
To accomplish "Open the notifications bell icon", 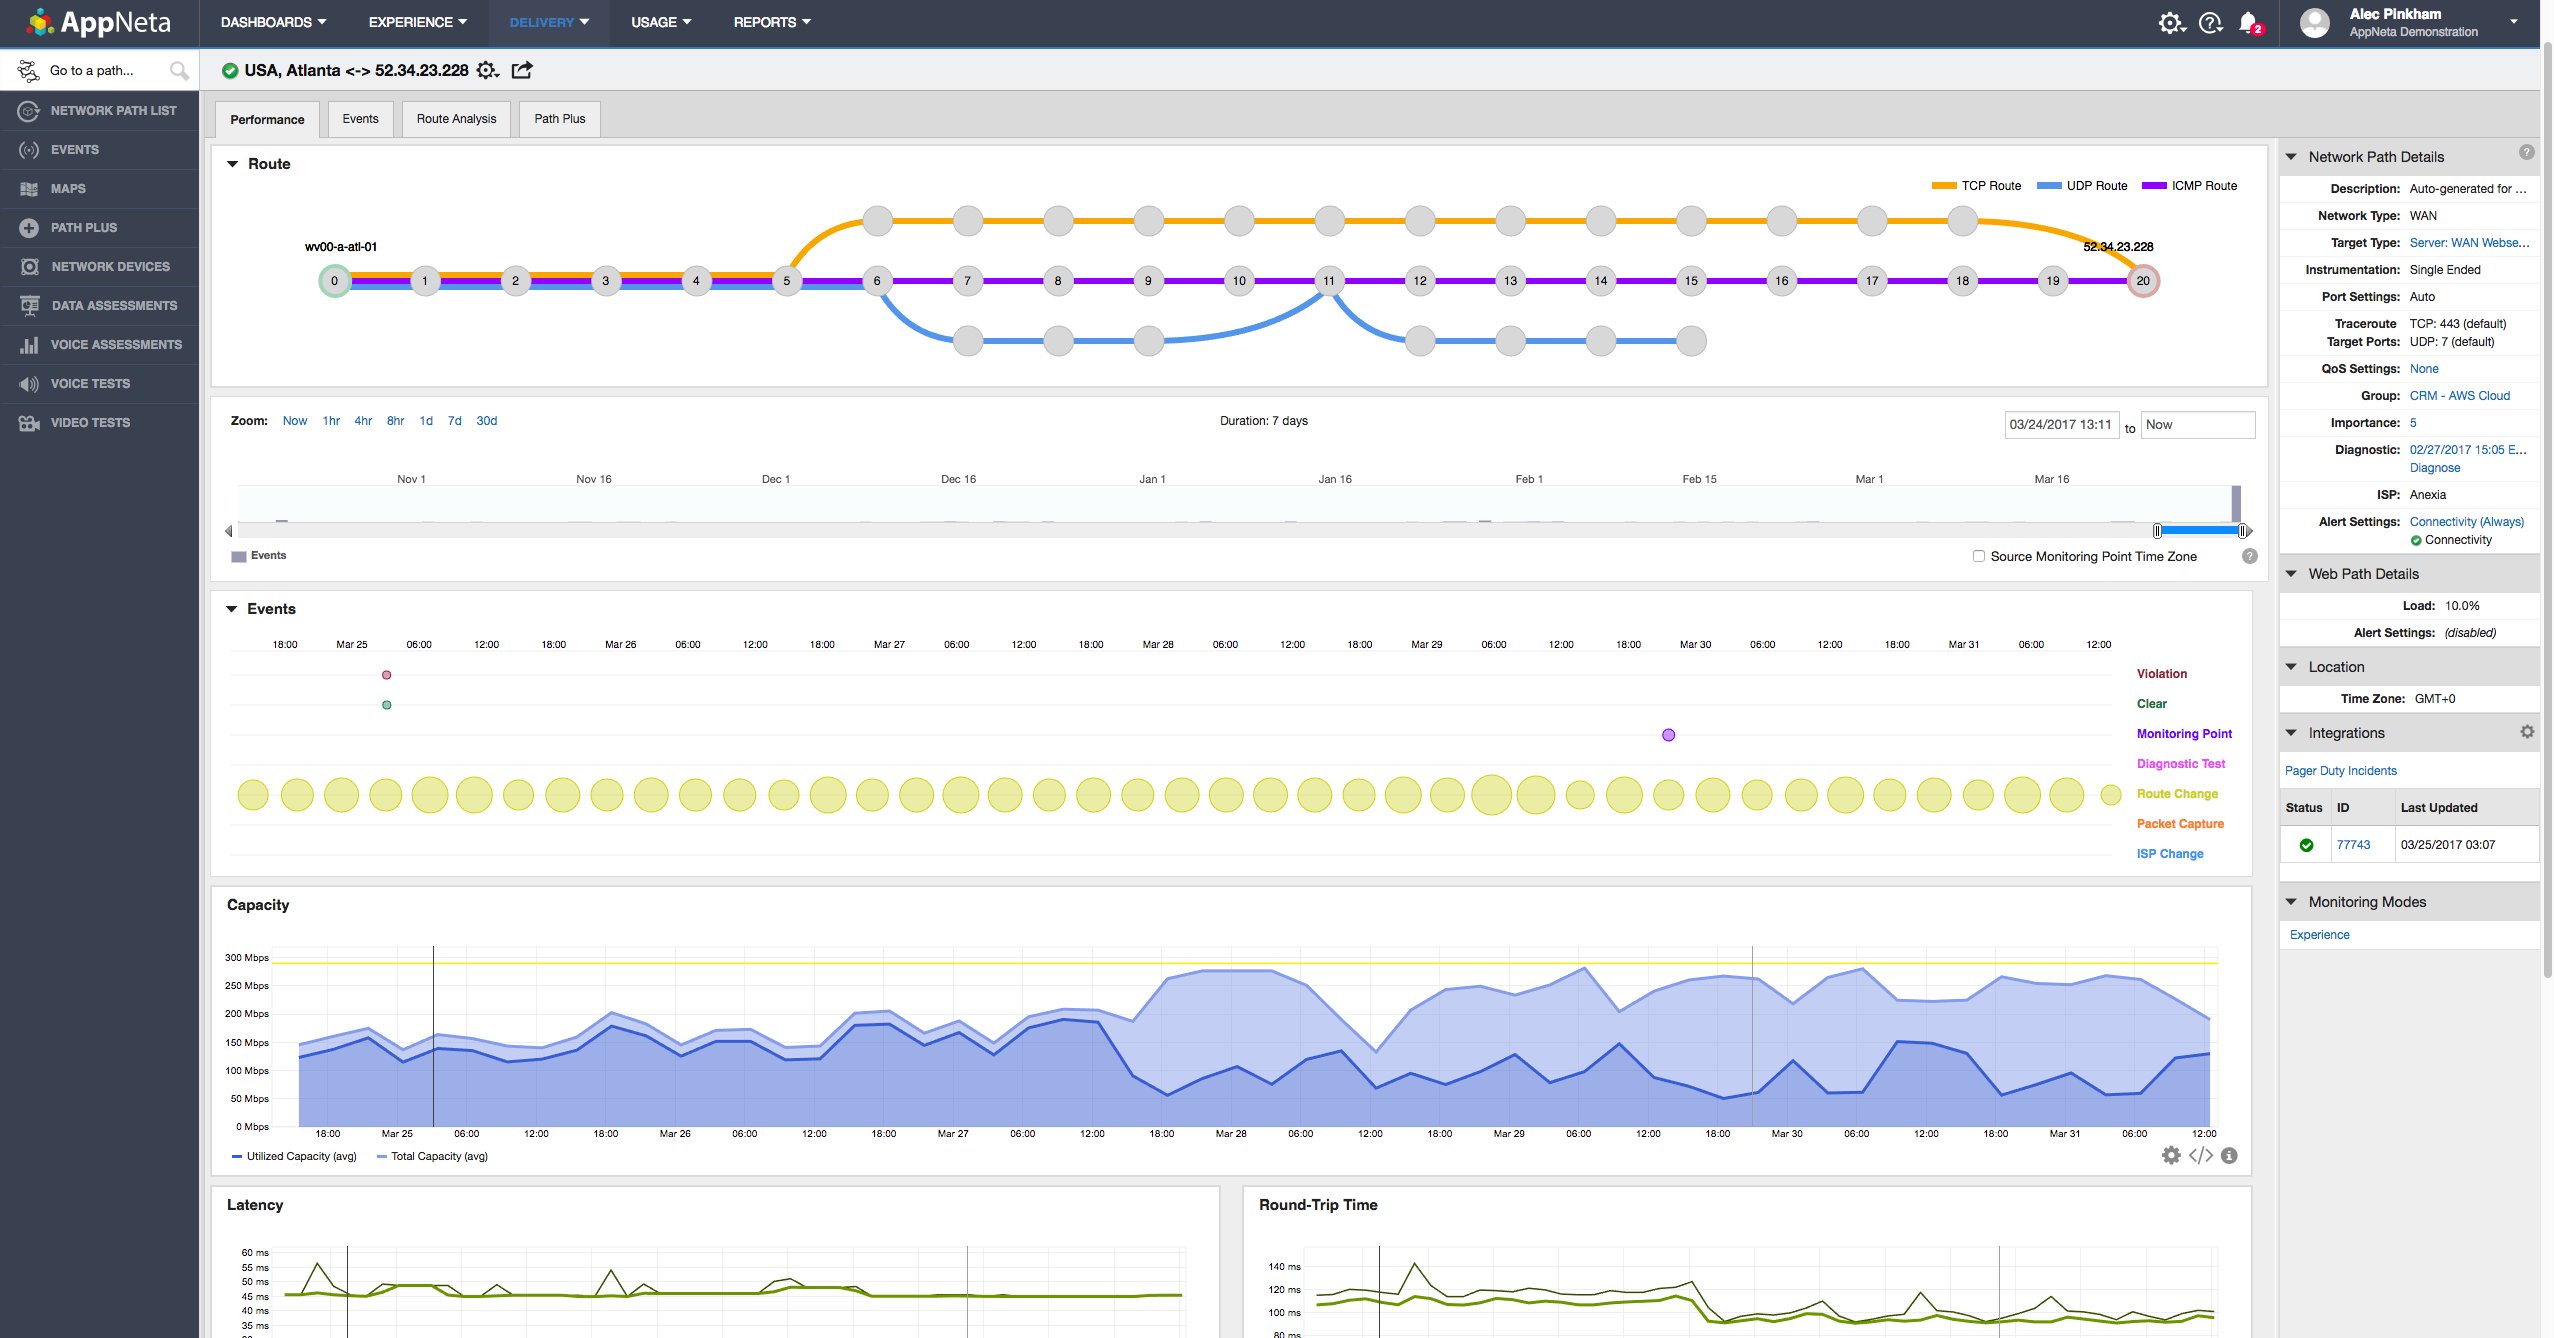I will tap(2248, 22).
